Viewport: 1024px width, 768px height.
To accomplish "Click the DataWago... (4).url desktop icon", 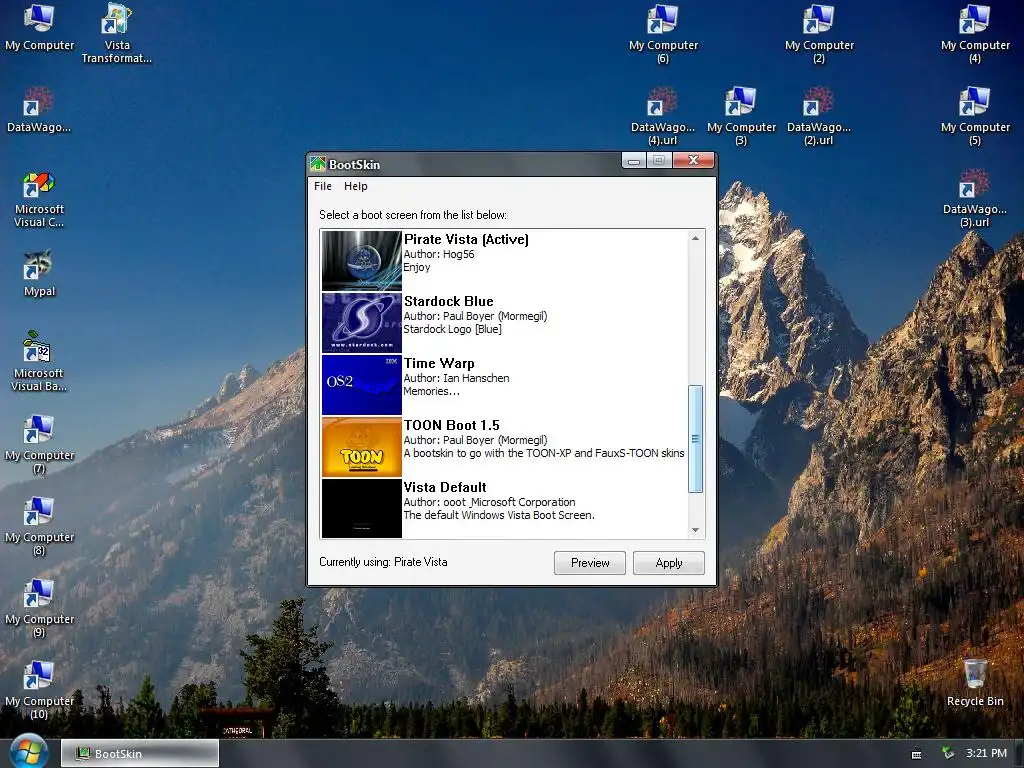I will pos(663,116).
